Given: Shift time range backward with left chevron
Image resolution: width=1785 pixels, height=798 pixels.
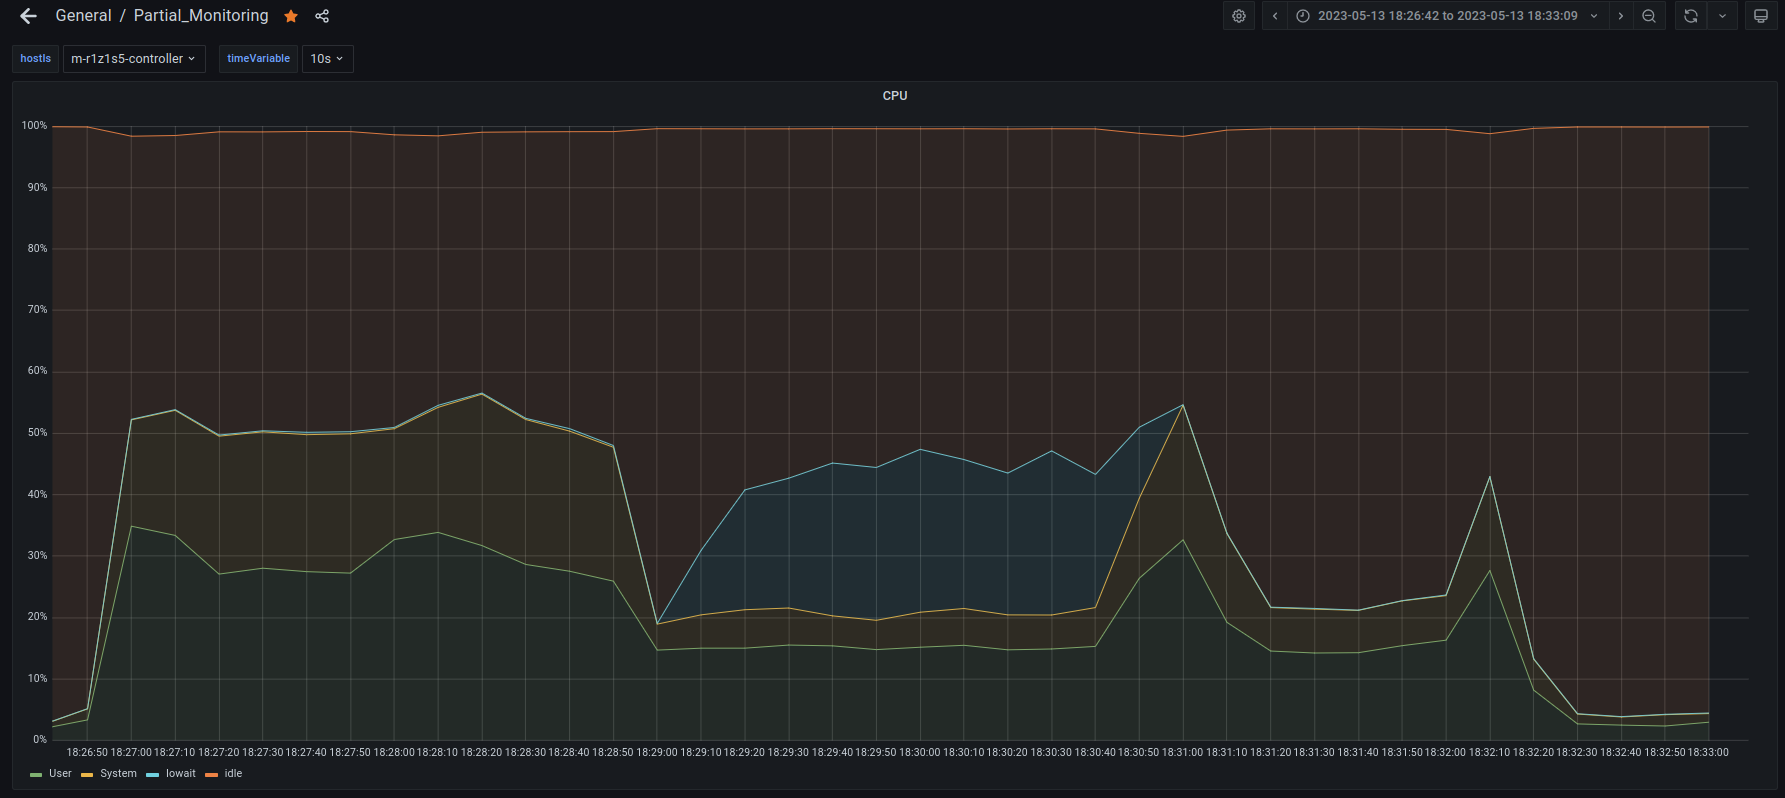Looking at the screenshot, I should tap(1275, 16).
